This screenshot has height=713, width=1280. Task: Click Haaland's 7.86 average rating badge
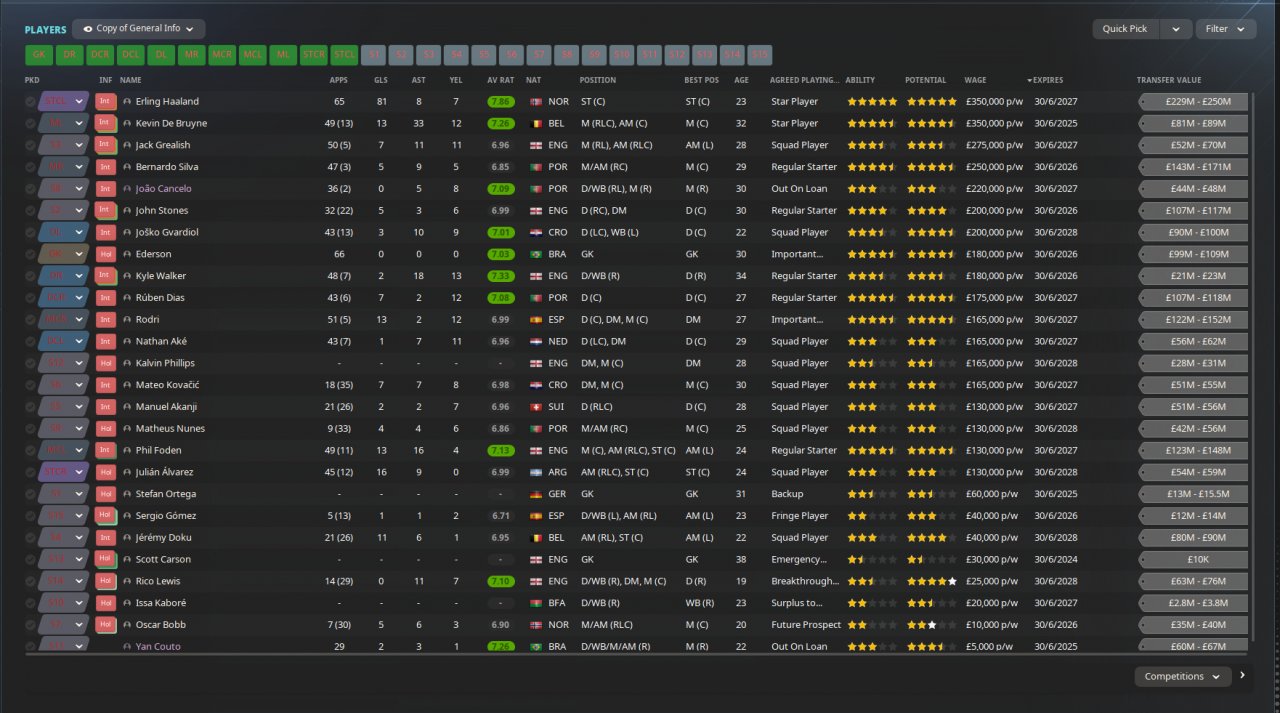point(502,101)
